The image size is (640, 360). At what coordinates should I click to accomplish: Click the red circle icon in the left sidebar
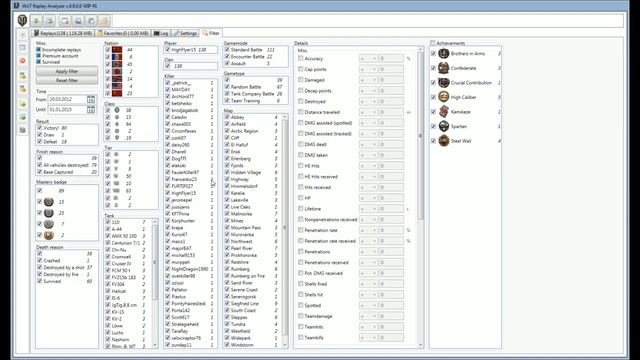(22, 60)
